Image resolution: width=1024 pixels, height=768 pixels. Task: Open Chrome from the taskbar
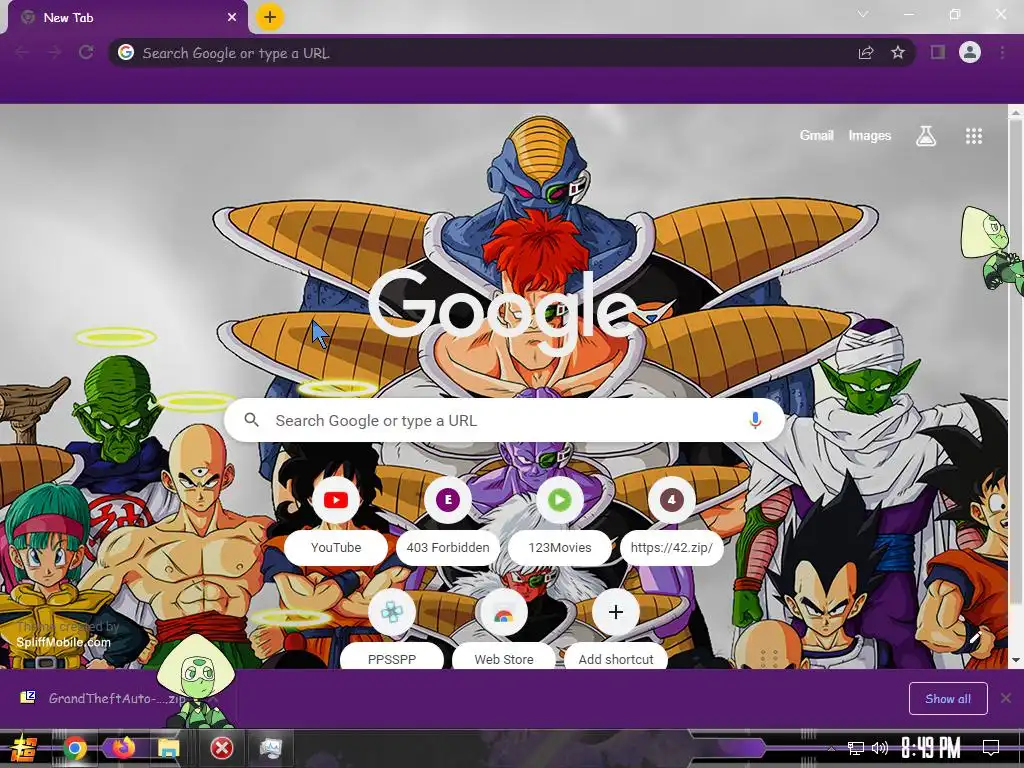pos(74,748)
